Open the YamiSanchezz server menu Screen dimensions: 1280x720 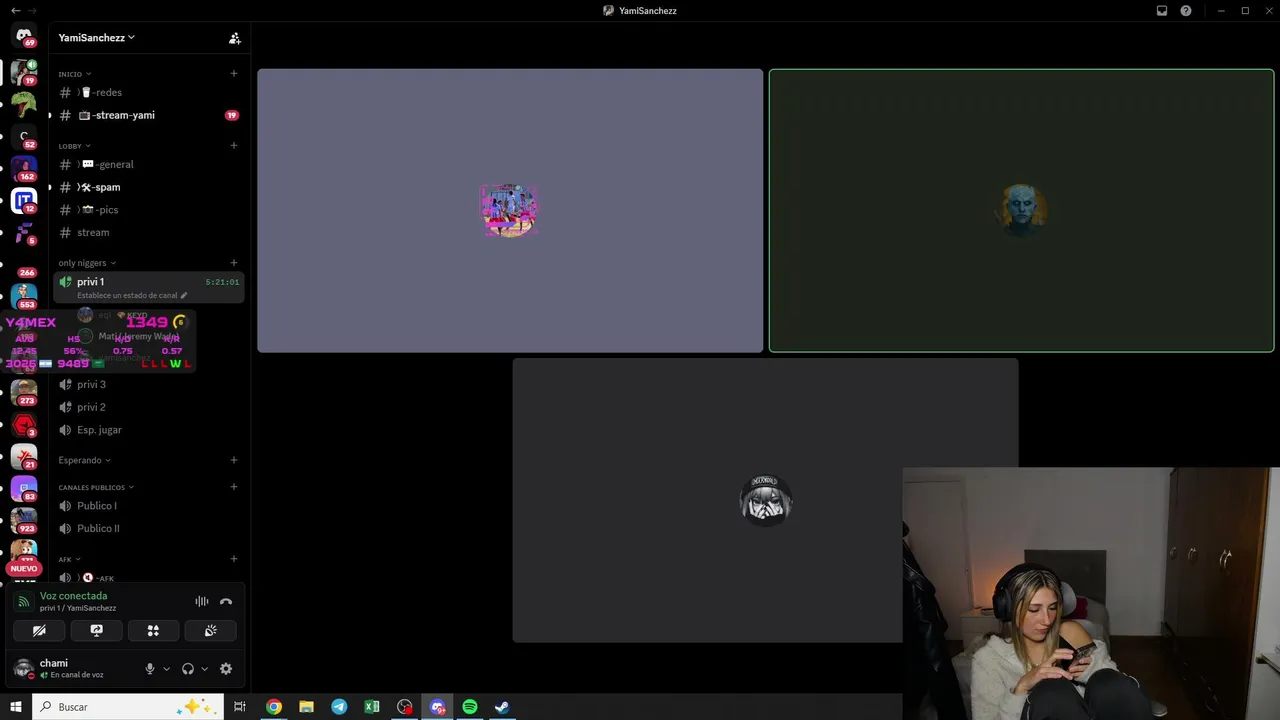coord(96,38)
